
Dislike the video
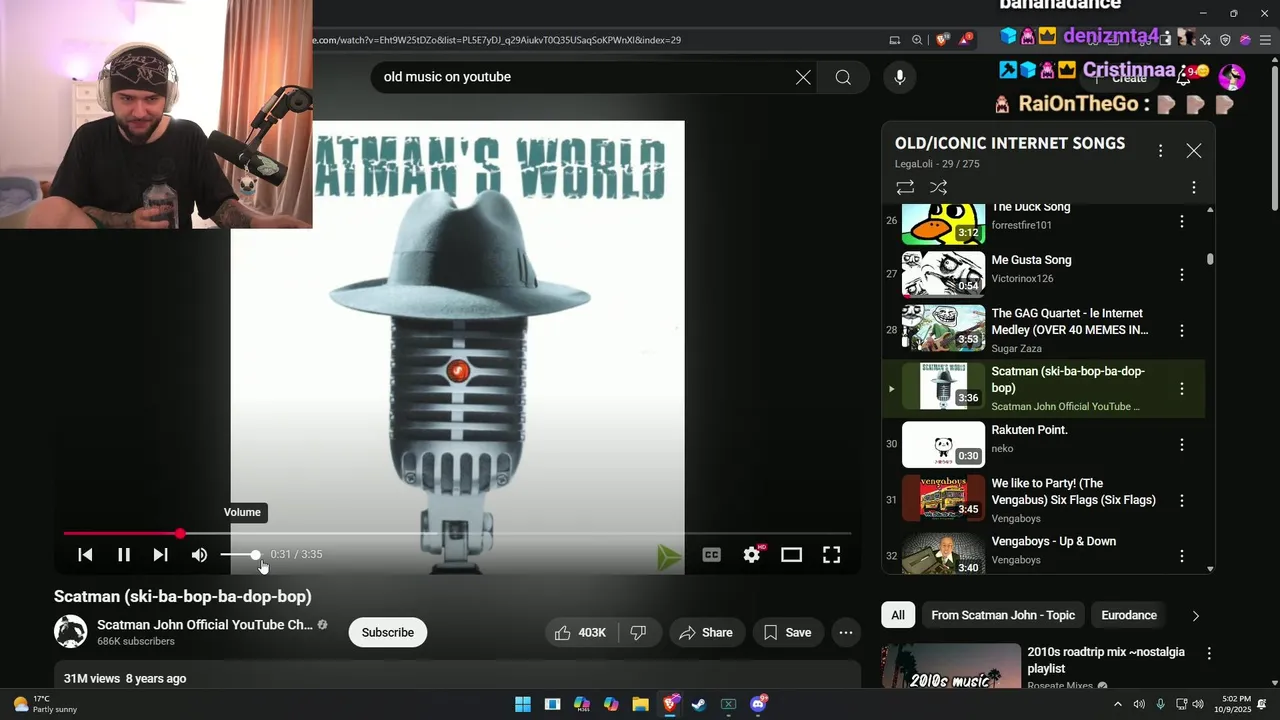coord(638,632)
